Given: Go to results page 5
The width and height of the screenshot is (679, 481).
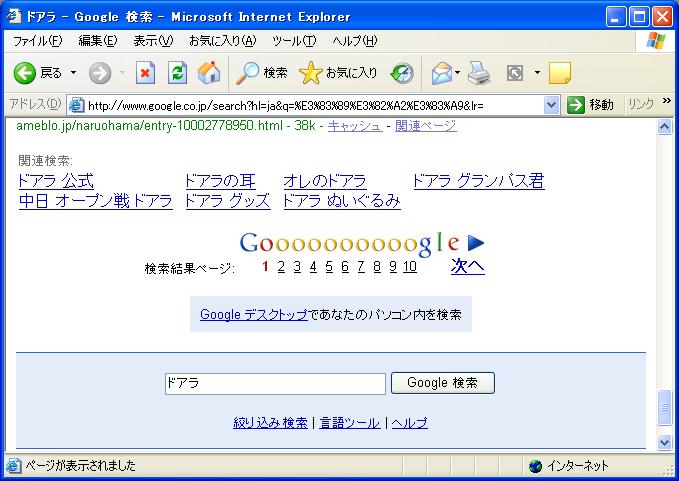Looking at the screenshot, I should point(329,266).
